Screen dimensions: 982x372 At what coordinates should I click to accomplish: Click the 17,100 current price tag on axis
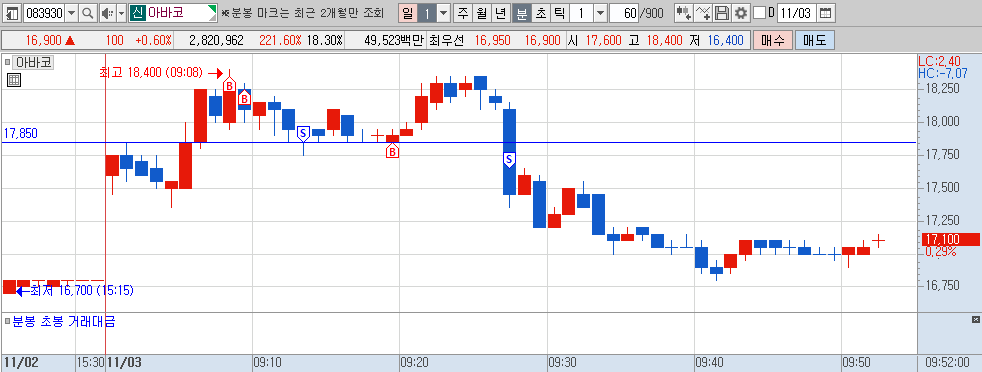click(950, 239)
